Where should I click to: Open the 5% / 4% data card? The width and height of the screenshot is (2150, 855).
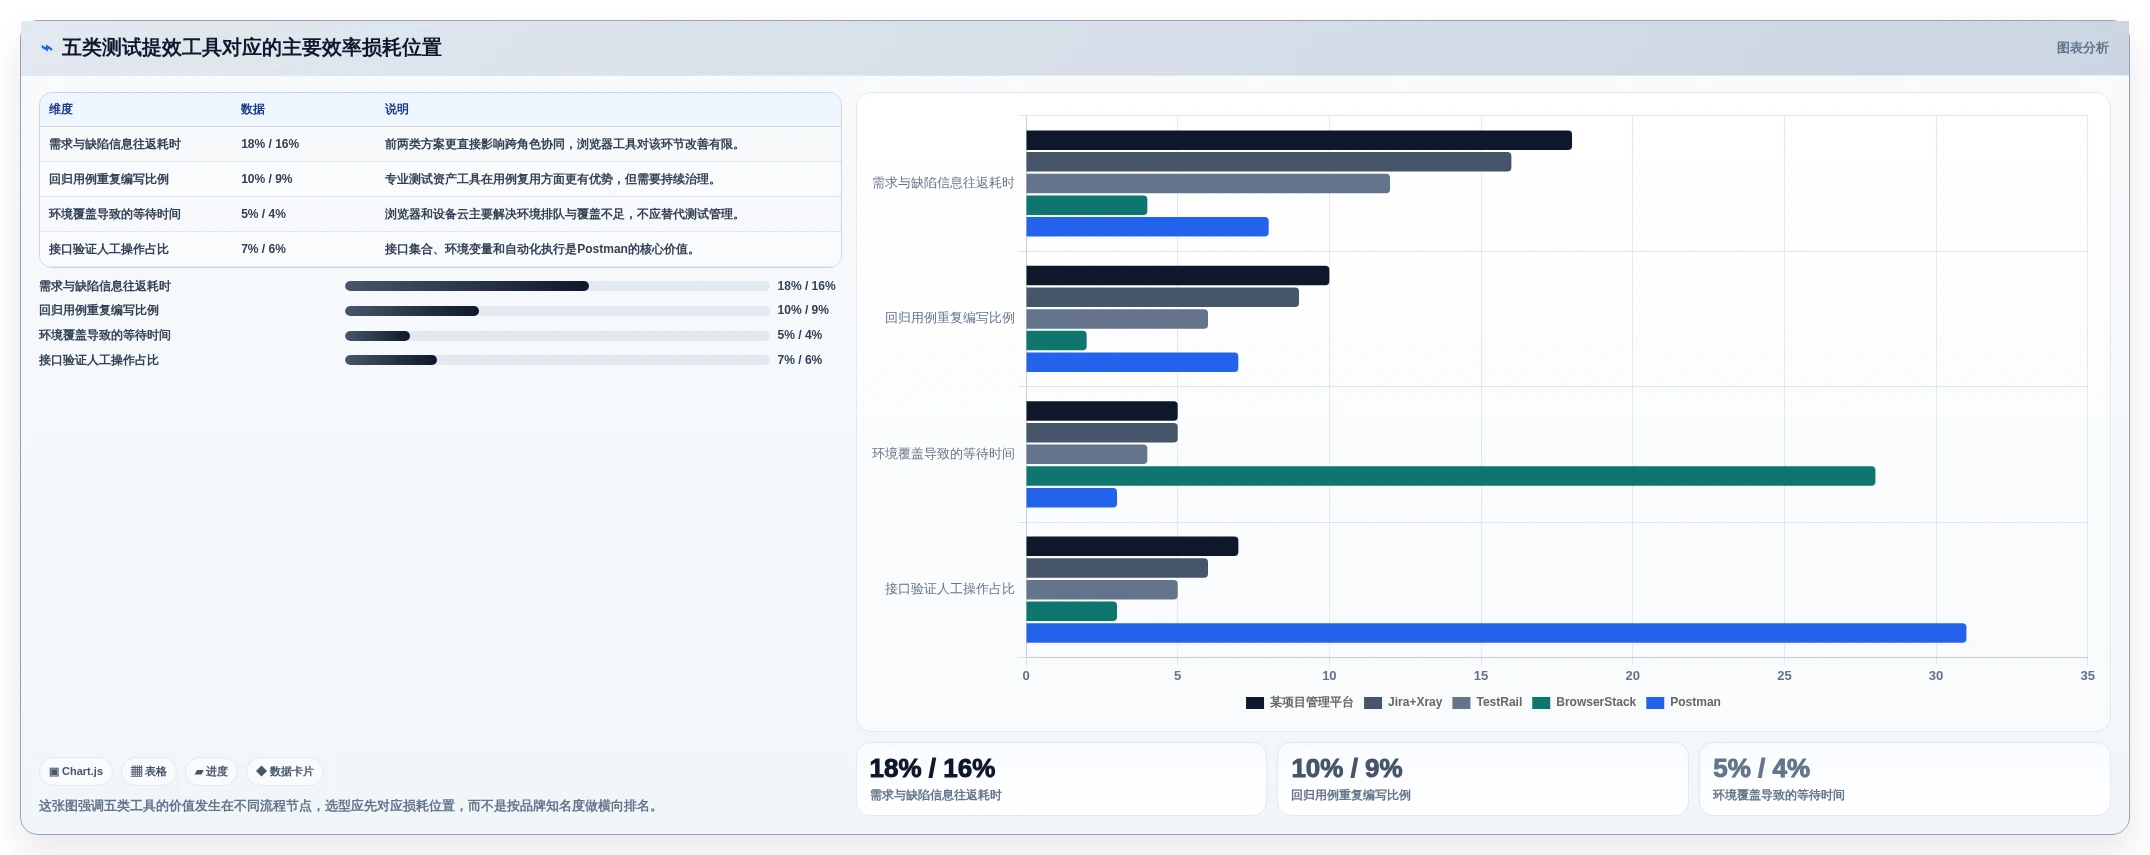[x=1905, y=779]
